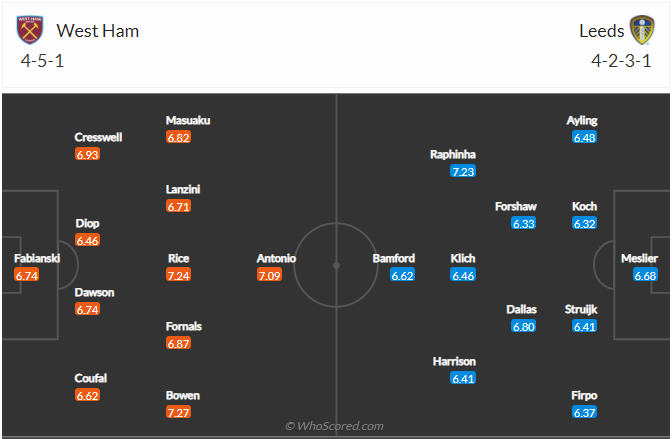This screenshot has width=672, height=439.
Task: Open the Leeds team name link
Action: [601, 30]
